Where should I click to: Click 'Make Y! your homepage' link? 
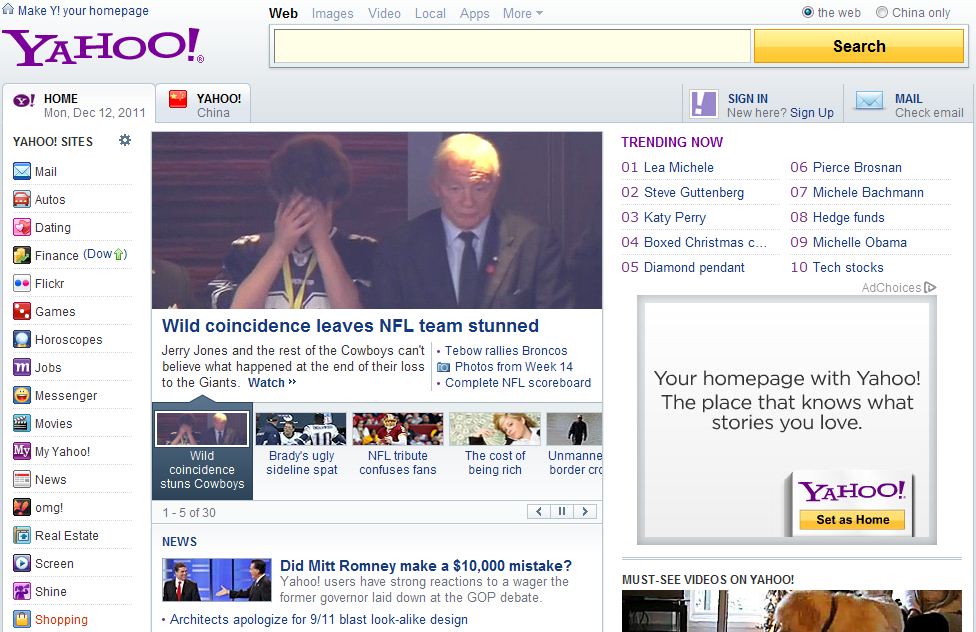click(x=83, y=11)
